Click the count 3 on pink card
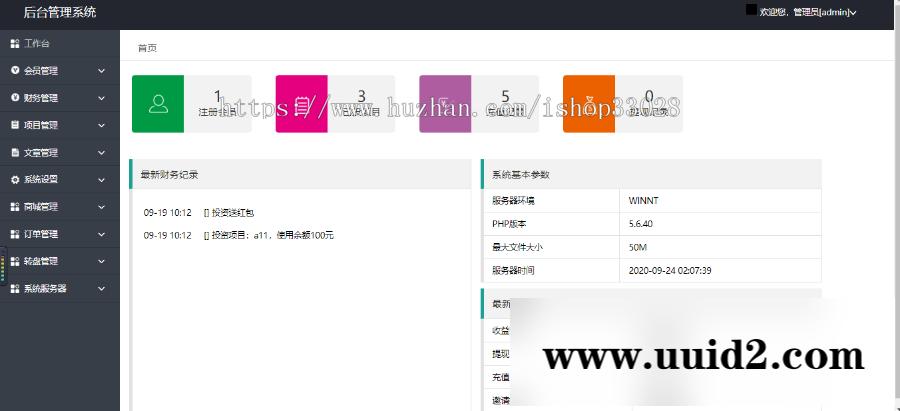 pos(362,96)
